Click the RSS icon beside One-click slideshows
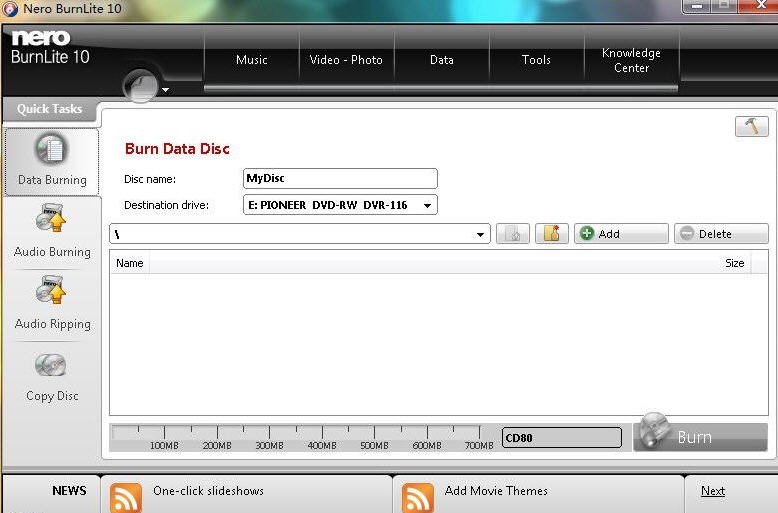Viewport: 778px width, 513px height. [126, 498]
